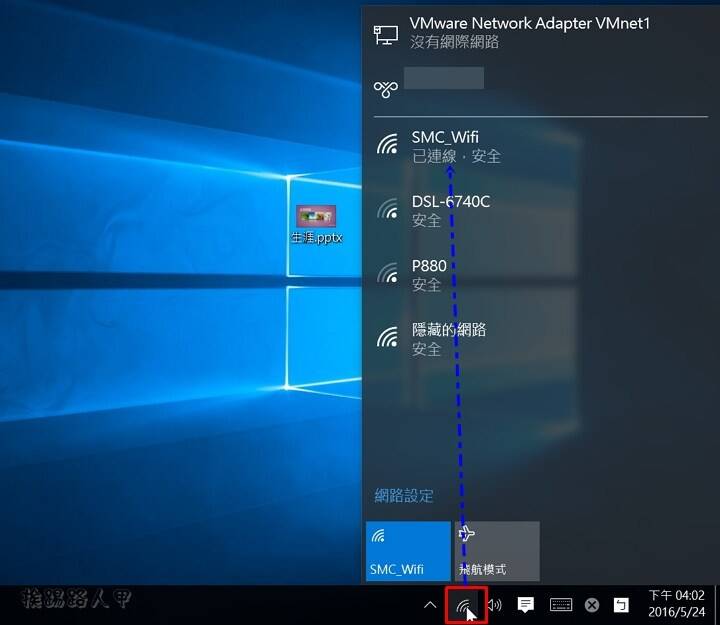Click the VPN connection icon
The image size is (720, 625).
(x=386, y=89)
